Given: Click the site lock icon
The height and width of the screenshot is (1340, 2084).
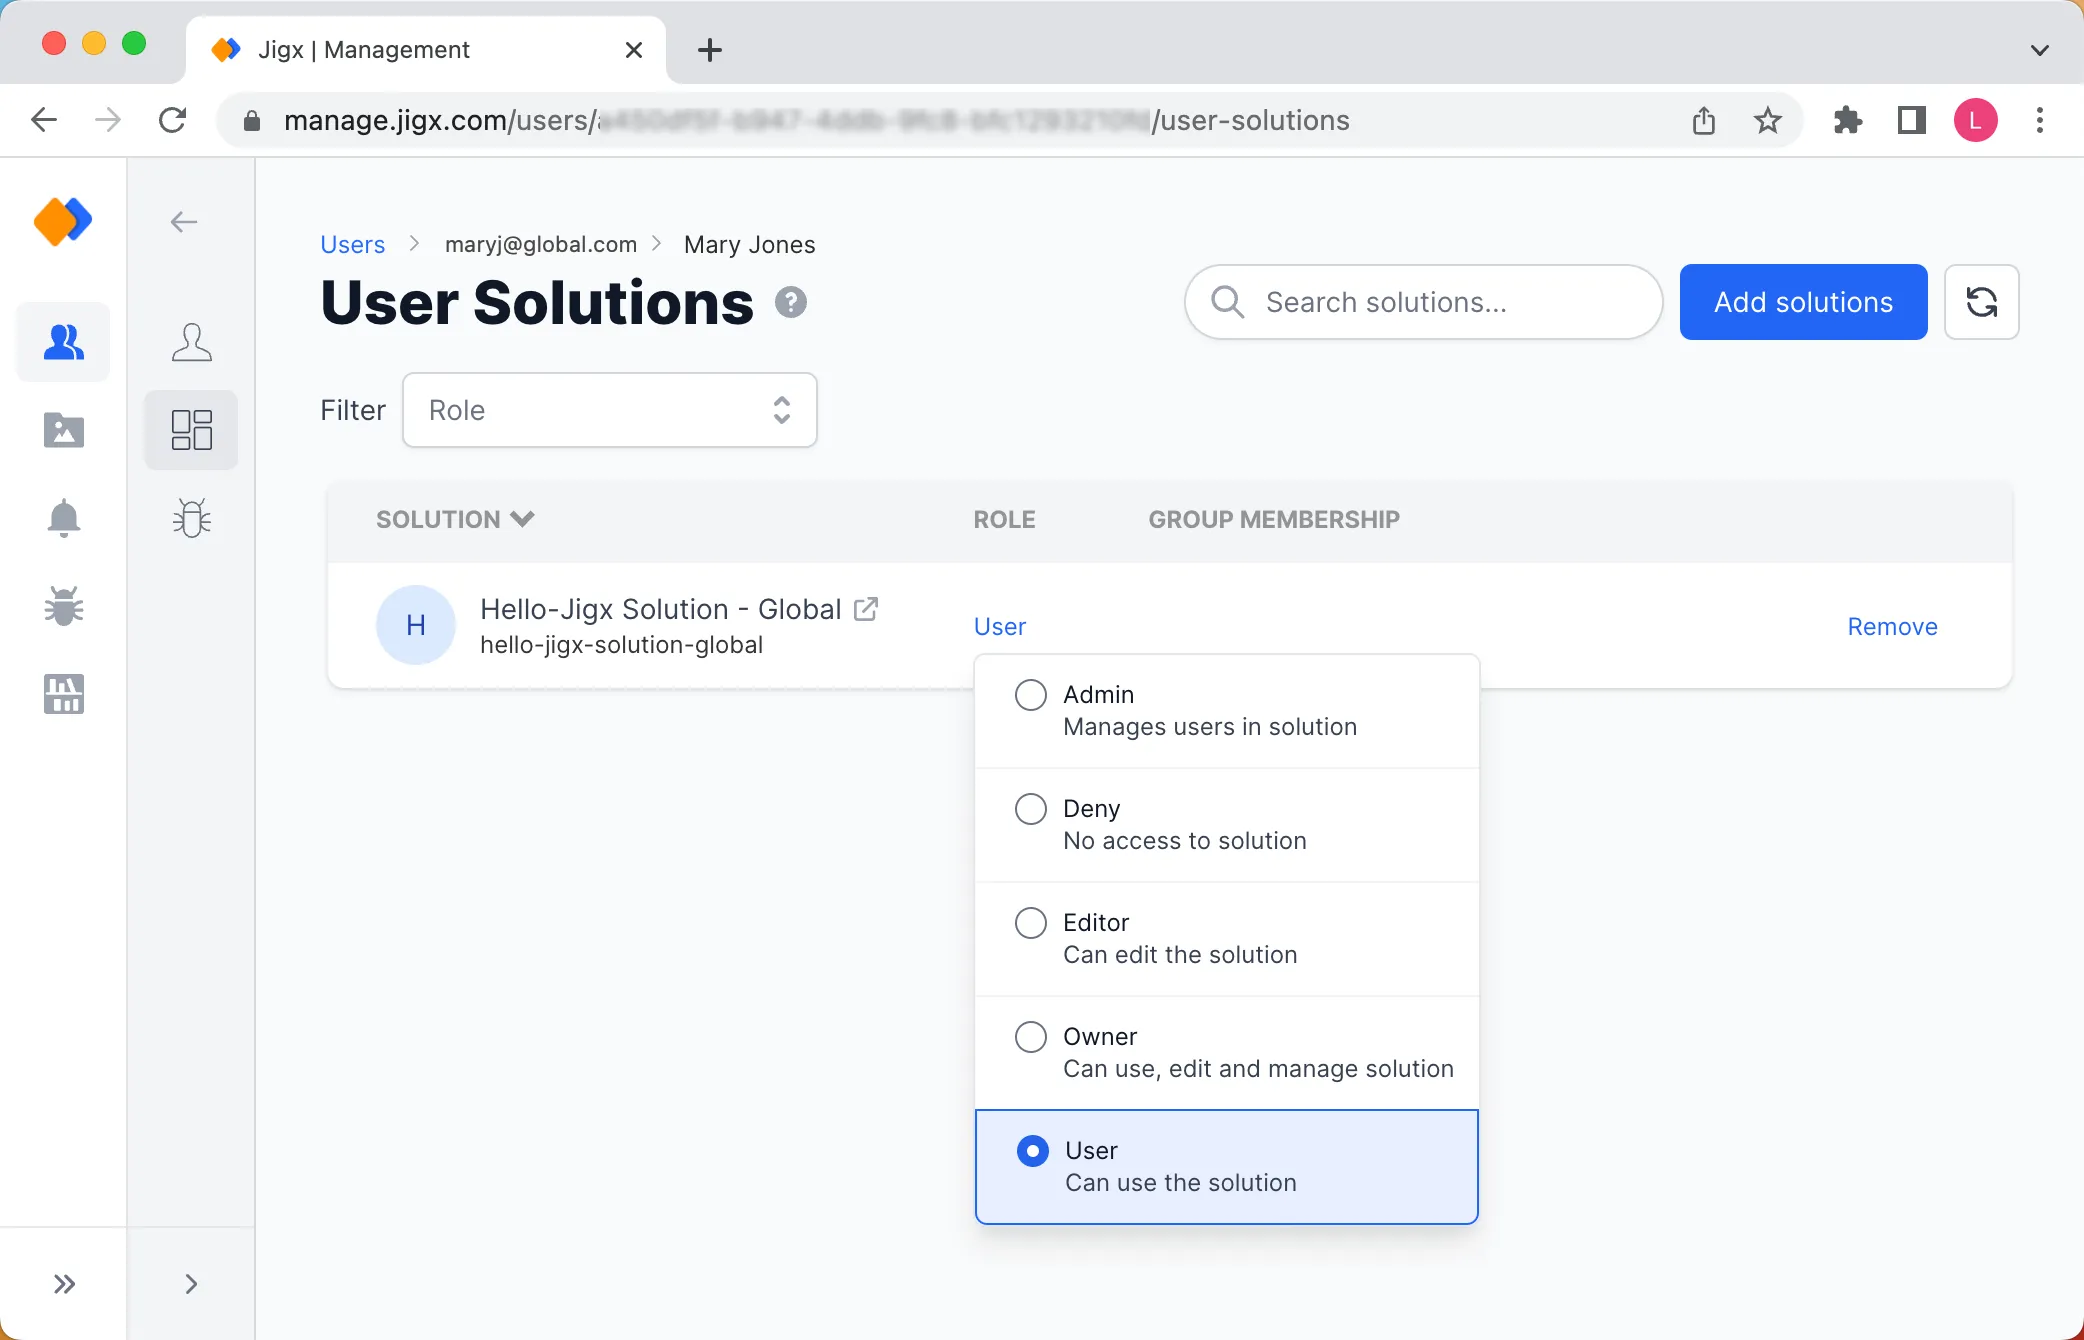Looking at the screenshot, I should pos(252,121).
